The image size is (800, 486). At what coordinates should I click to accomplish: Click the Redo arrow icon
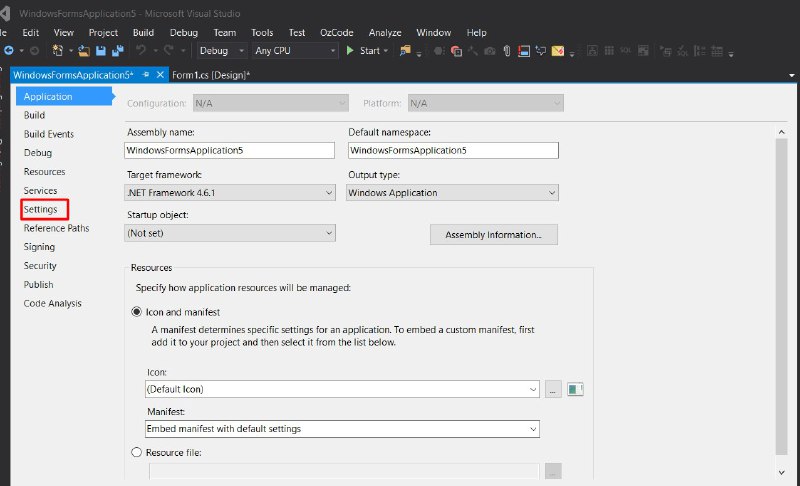click(x=168, y=50)
